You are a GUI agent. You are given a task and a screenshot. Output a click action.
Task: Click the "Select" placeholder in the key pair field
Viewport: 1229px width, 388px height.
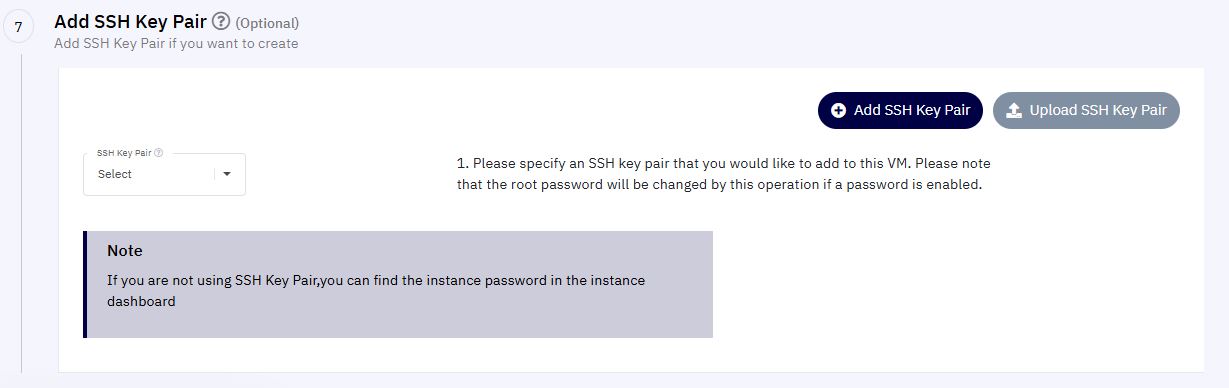coord(115,174)
